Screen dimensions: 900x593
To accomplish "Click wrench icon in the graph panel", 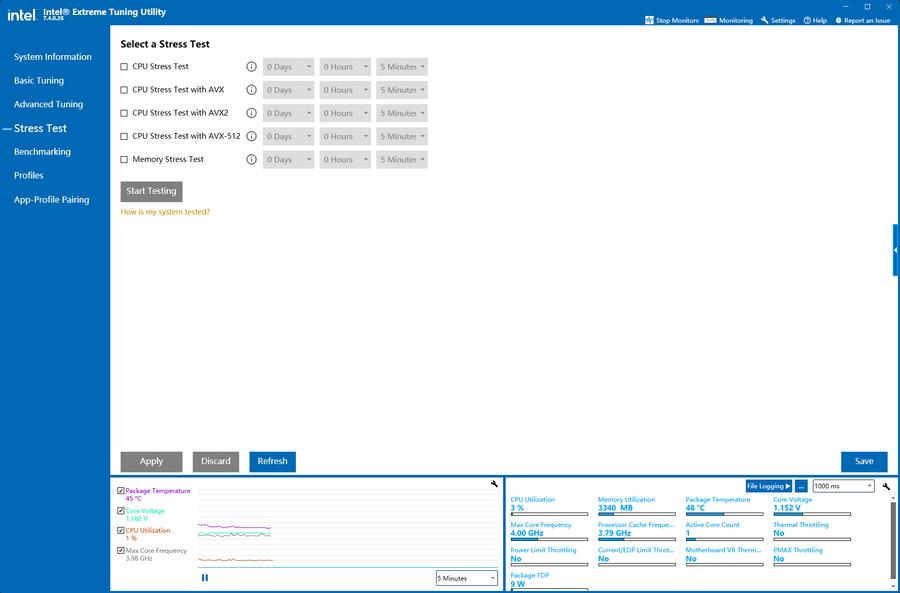I will [494, 484].
